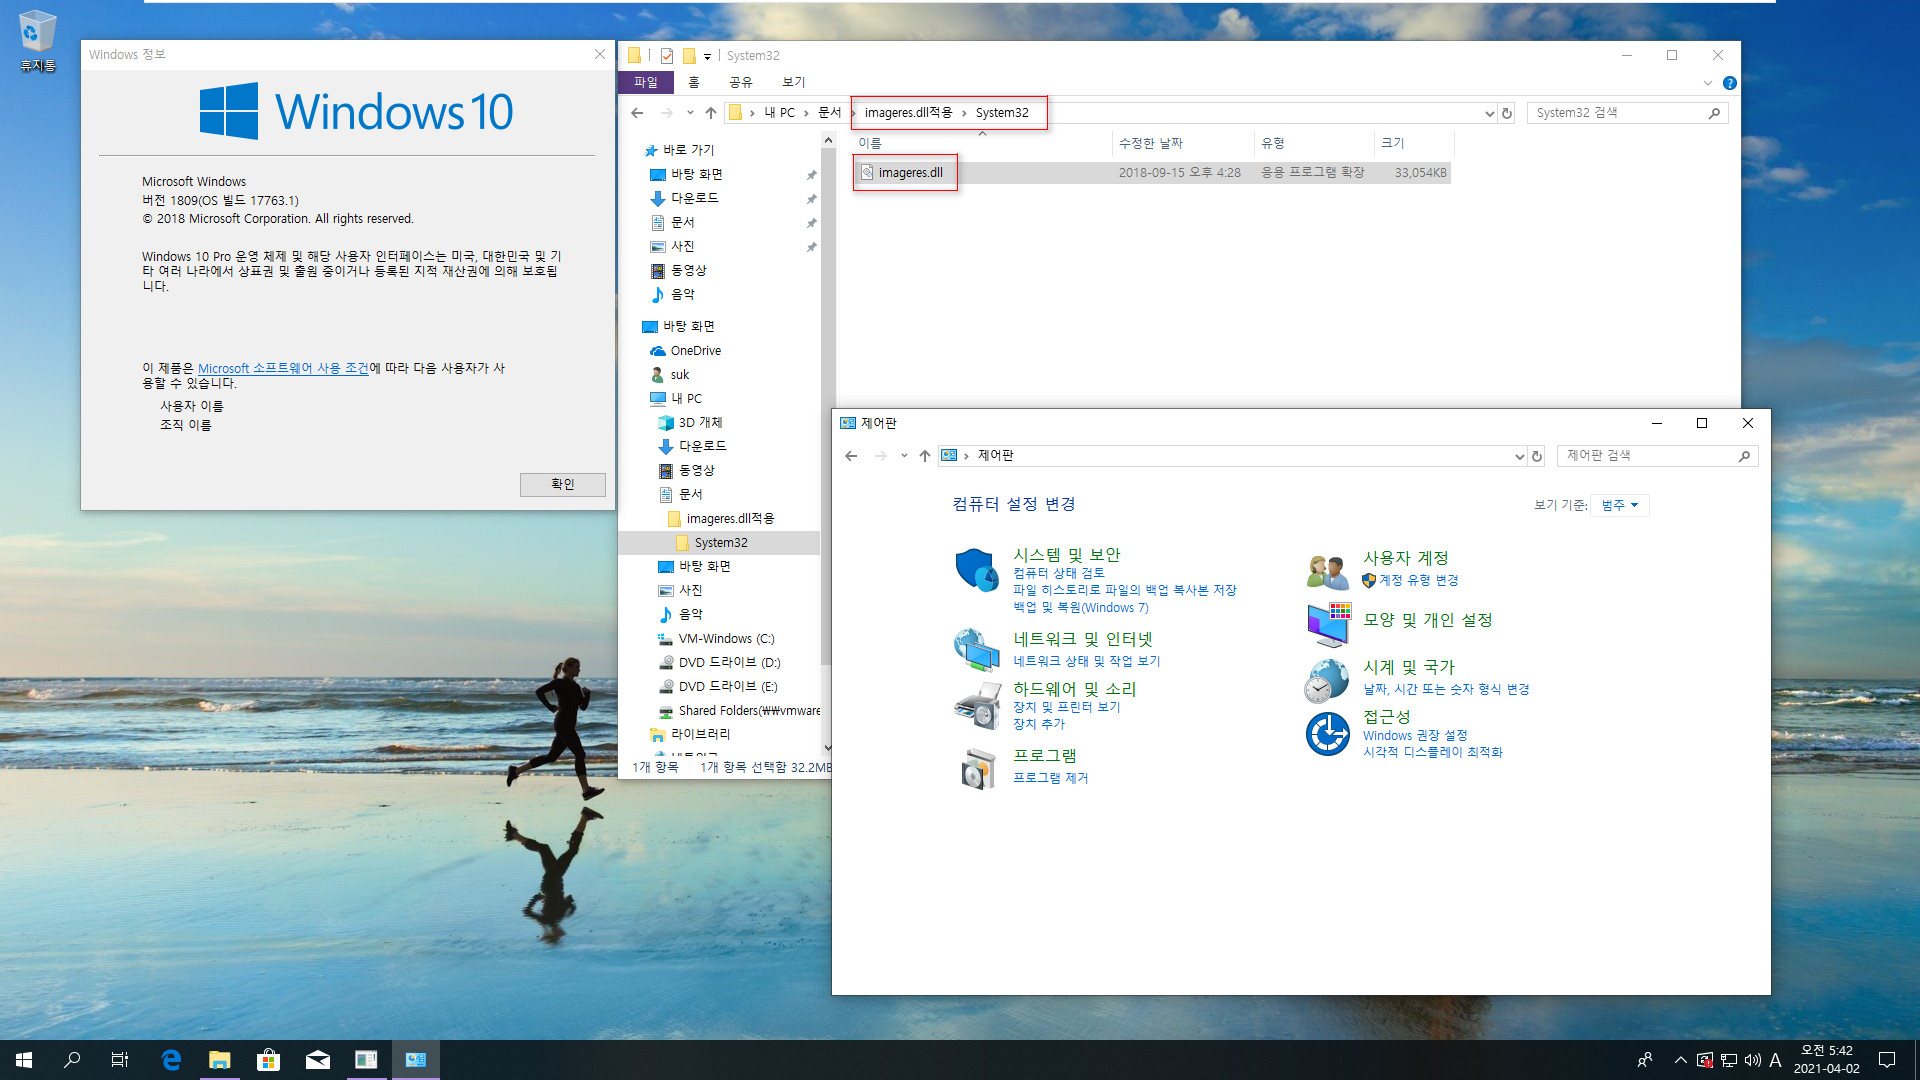
Task: Click the User Accounts people icon
Action: (x=1327, y=571)
